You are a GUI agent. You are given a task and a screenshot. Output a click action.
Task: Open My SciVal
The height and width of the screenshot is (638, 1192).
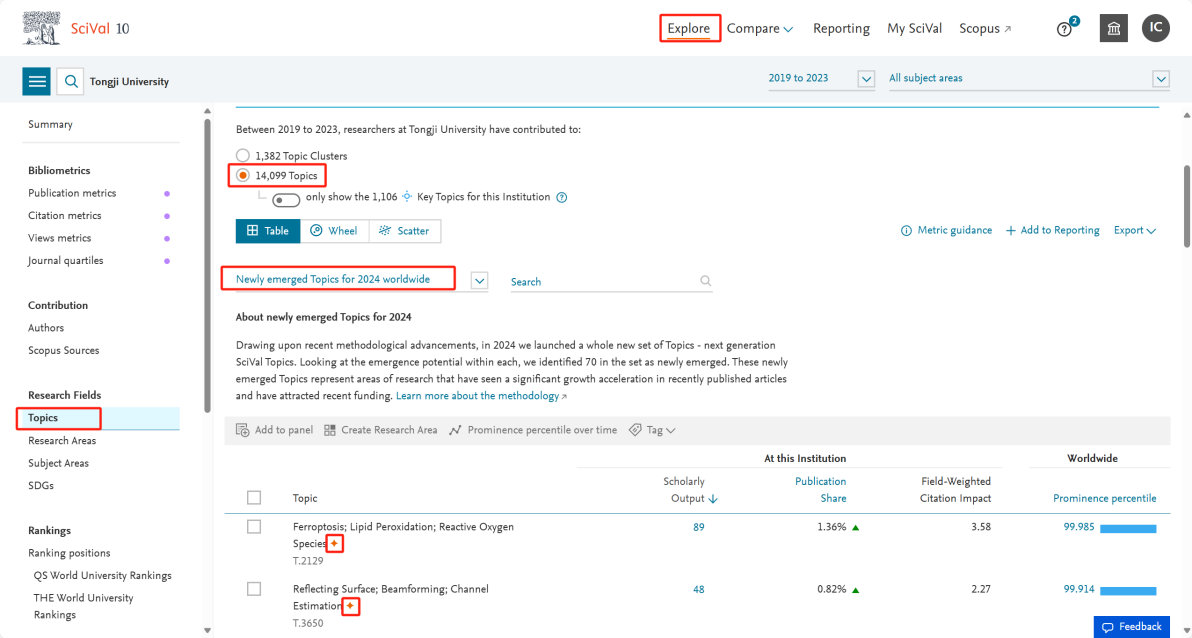pyautogui.click(x=915, y=29)
